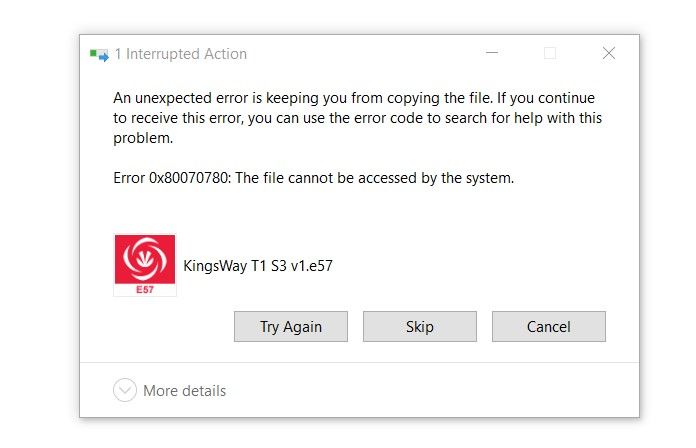The height and width of the screenshot is (448, 696).
Task: Click the More details label
Action: [x=184, y=391]
